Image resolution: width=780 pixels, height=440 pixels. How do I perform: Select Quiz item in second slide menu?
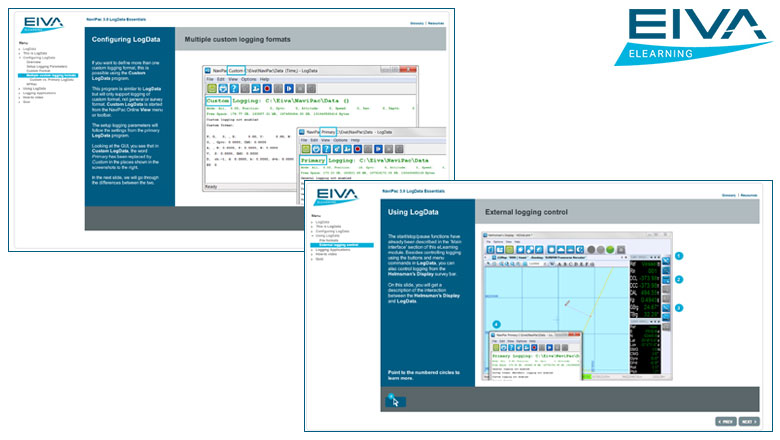pyautogui.click(x=319, y=259)
